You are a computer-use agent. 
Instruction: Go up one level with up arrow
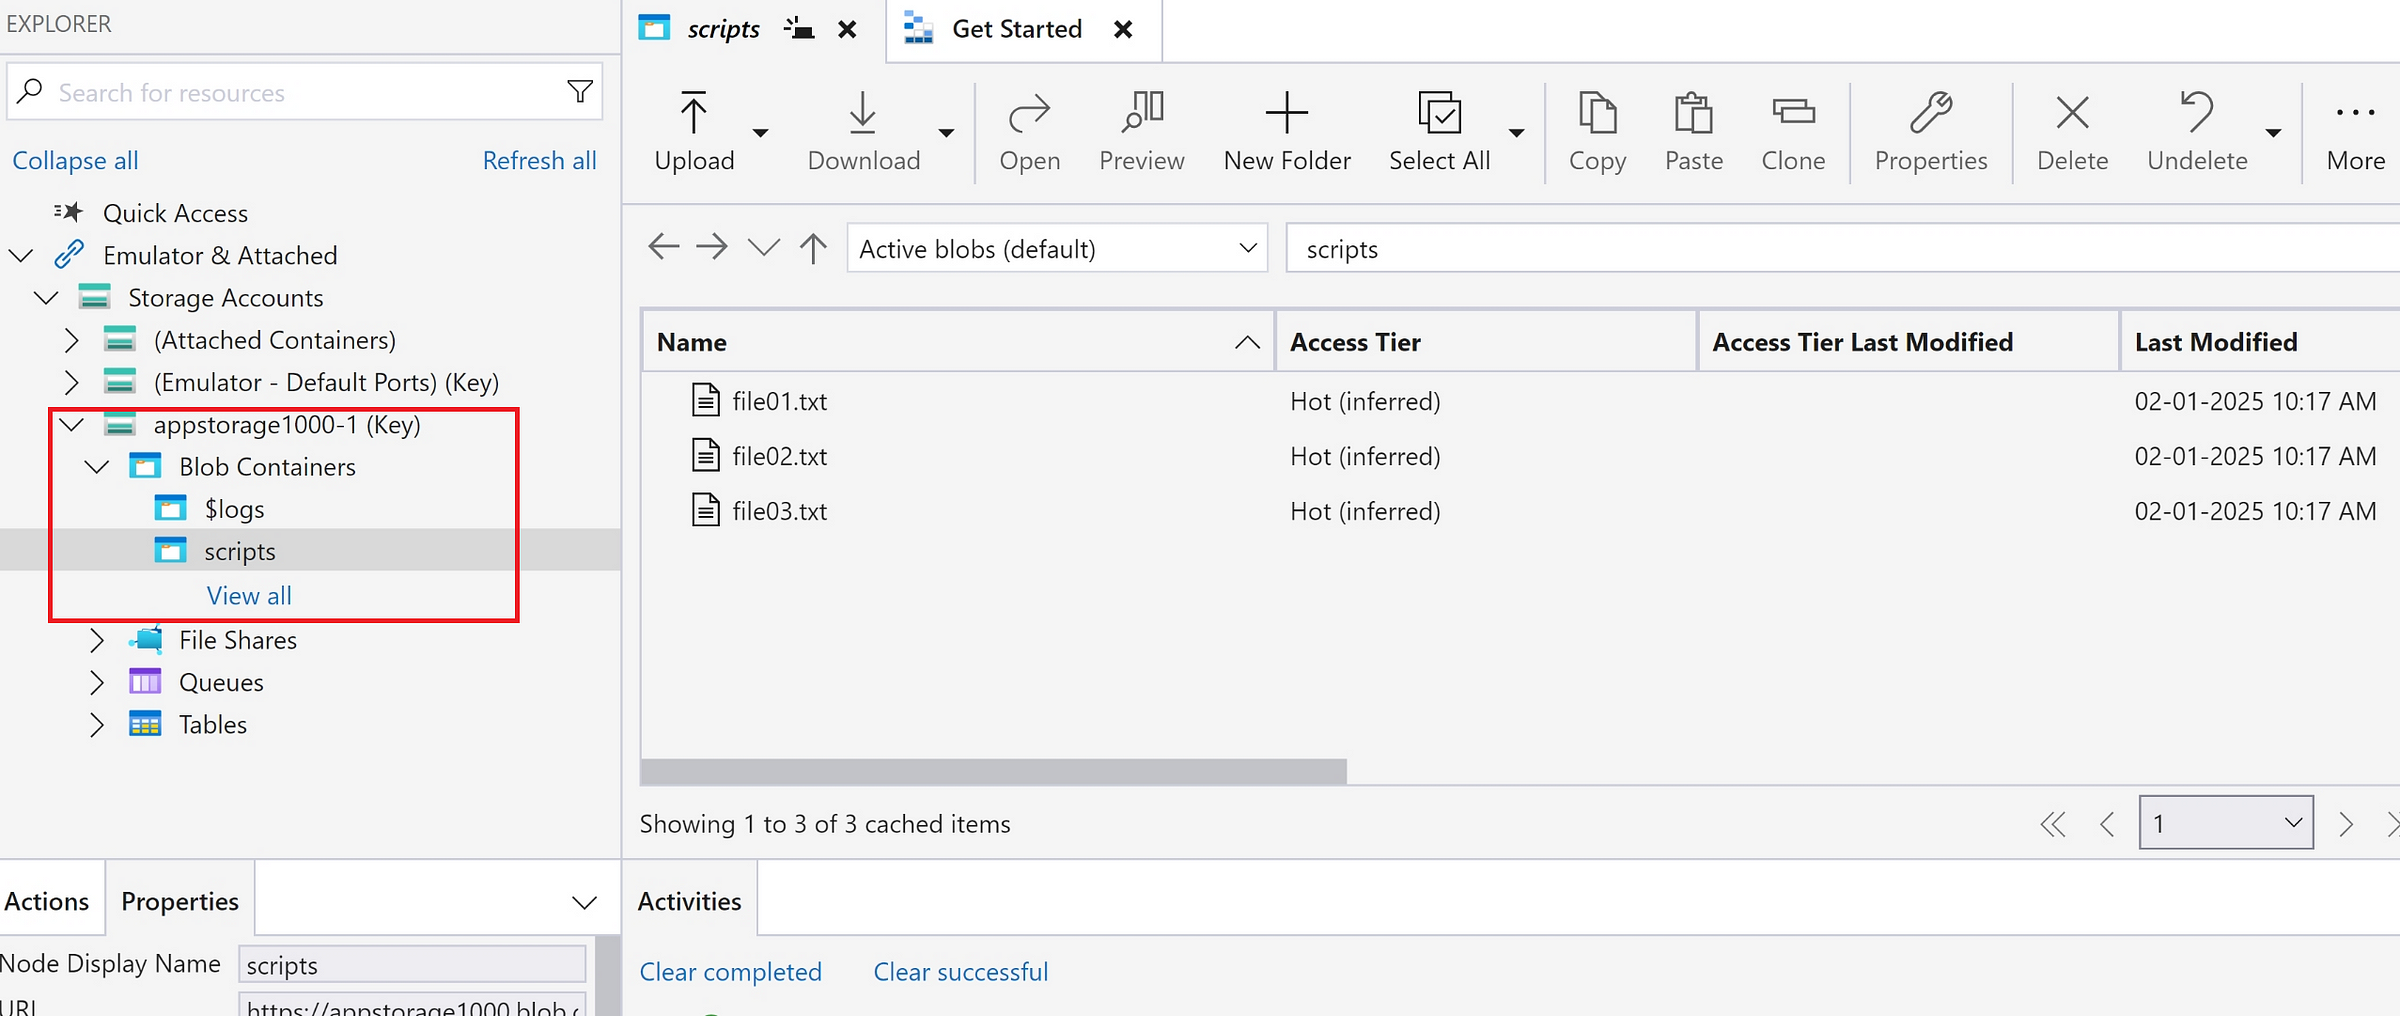click(813, 248)
